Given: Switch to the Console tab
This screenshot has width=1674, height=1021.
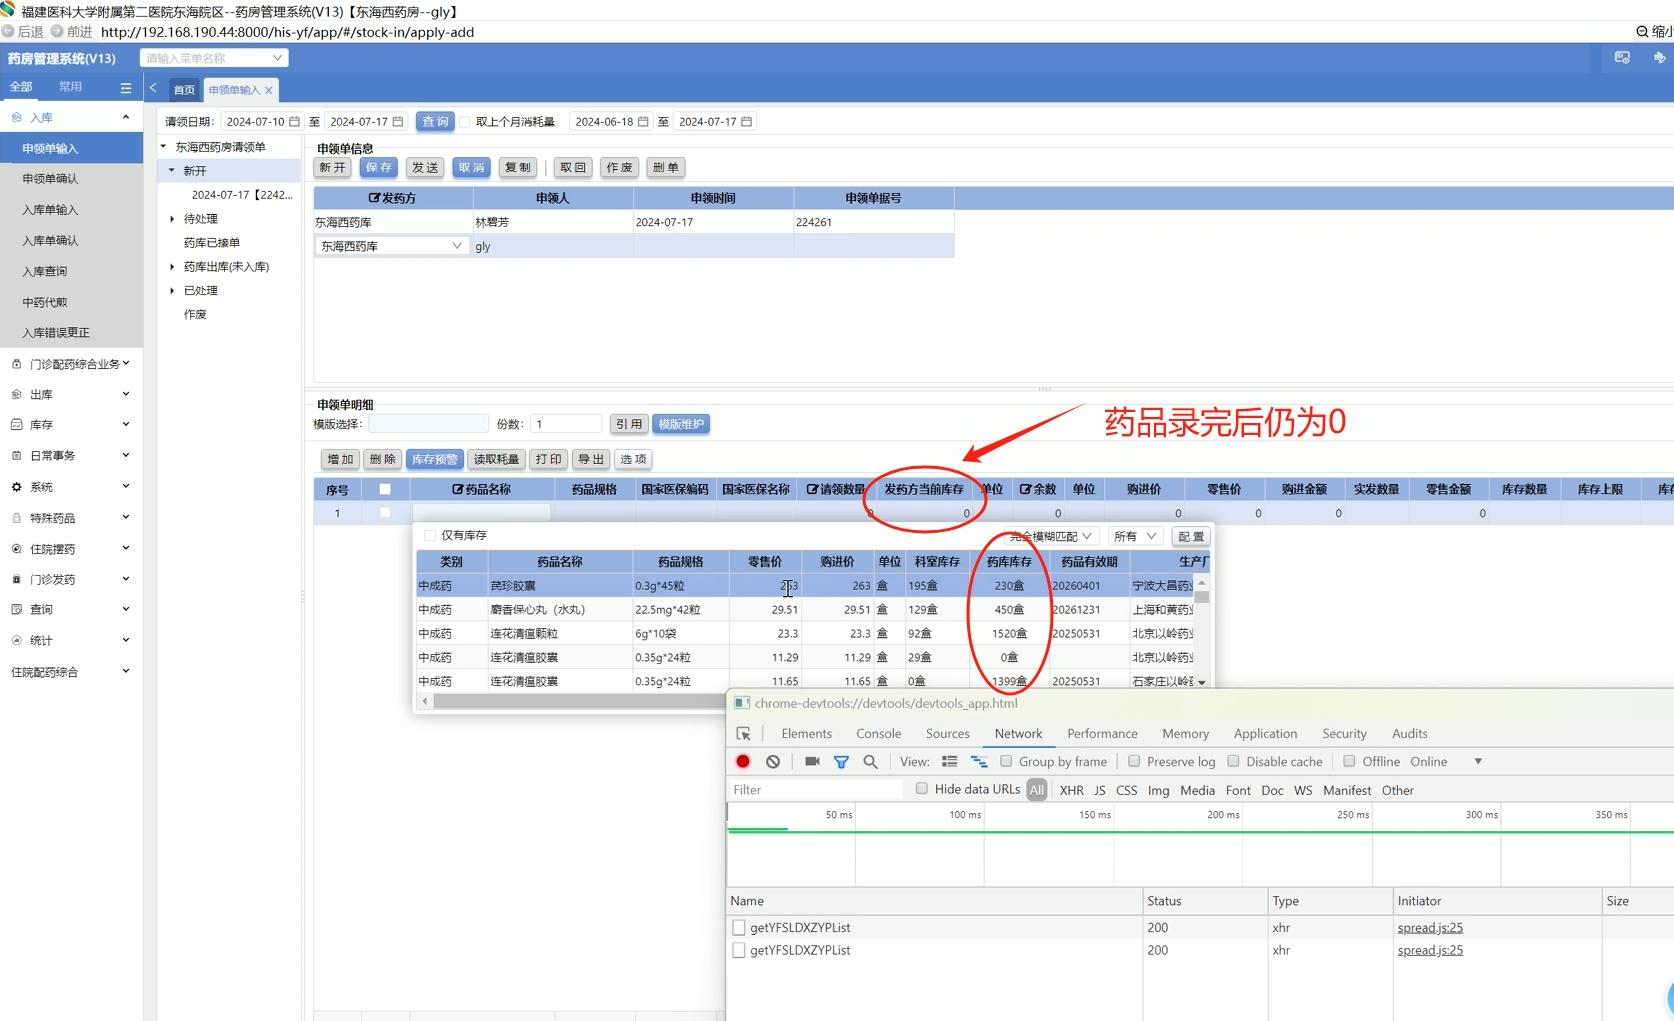Looking at the screenshot, I should pos(878,734).
